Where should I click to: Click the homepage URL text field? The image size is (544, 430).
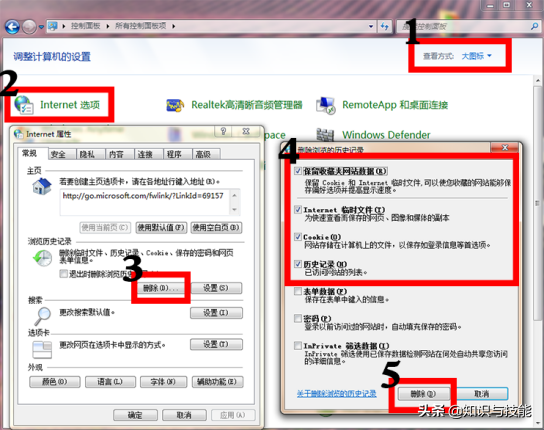coord(145,202)
